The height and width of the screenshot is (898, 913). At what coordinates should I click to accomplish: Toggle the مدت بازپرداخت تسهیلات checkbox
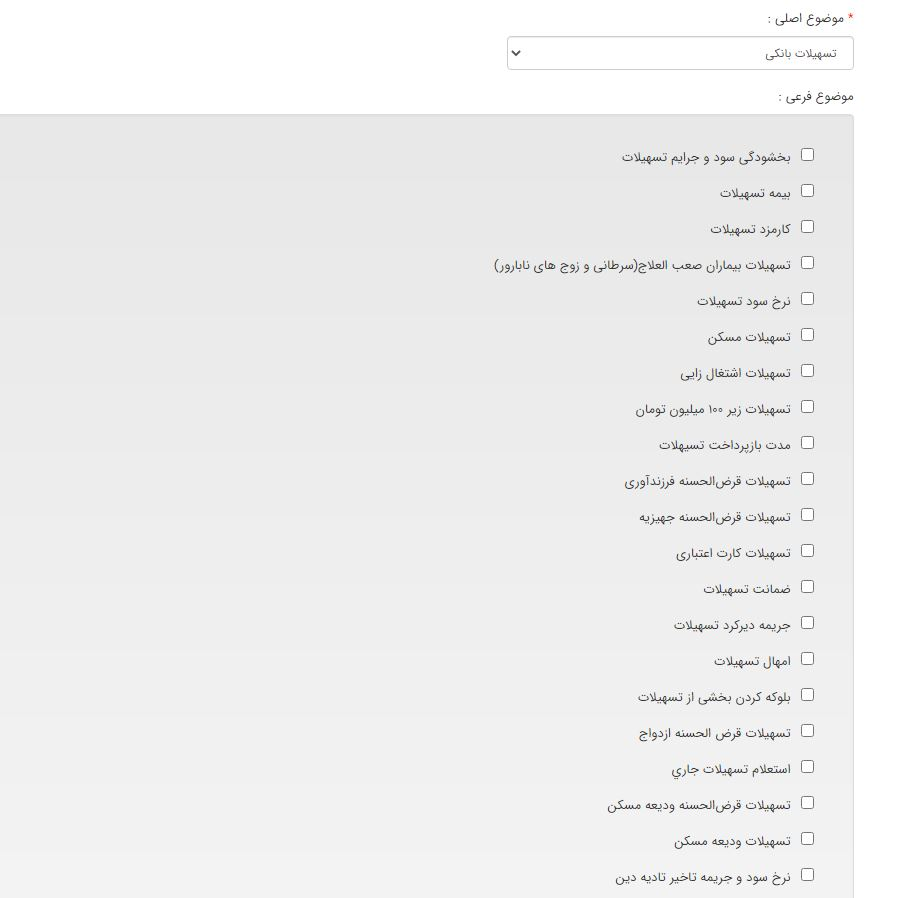[x=808, y=443]
